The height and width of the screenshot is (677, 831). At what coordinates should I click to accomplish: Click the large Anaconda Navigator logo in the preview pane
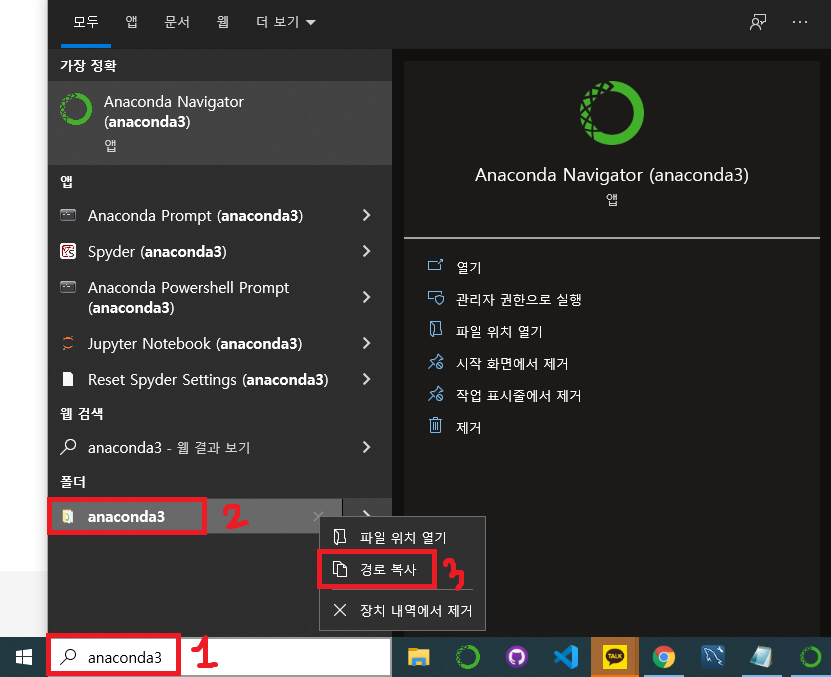[x=612, y=113]
